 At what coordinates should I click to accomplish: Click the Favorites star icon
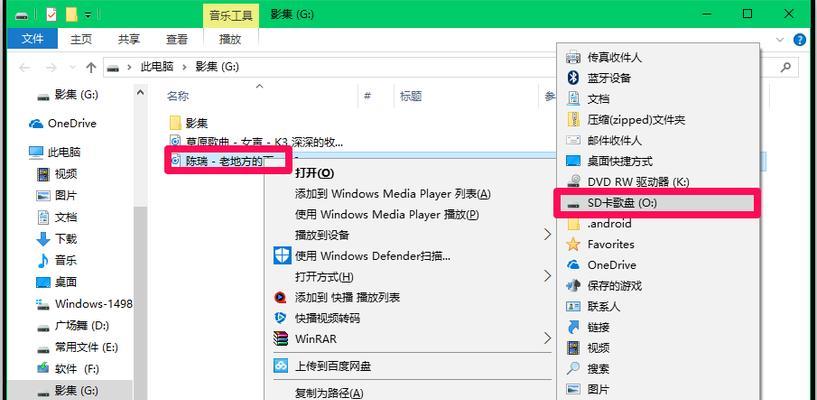pos(573,244)
